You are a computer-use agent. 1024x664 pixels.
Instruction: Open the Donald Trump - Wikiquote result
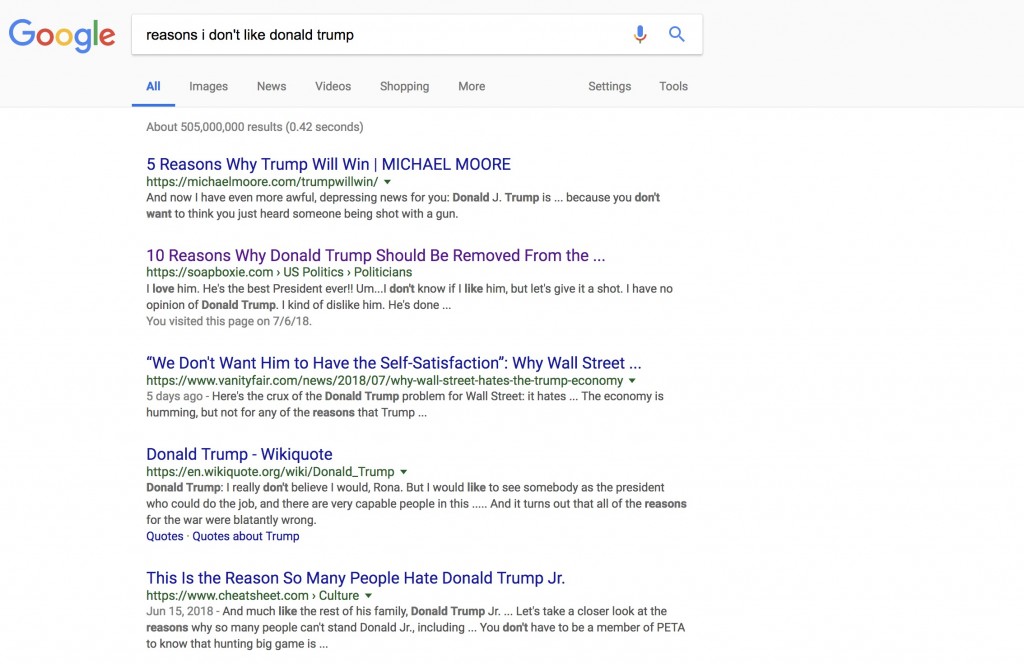point(239,454)
